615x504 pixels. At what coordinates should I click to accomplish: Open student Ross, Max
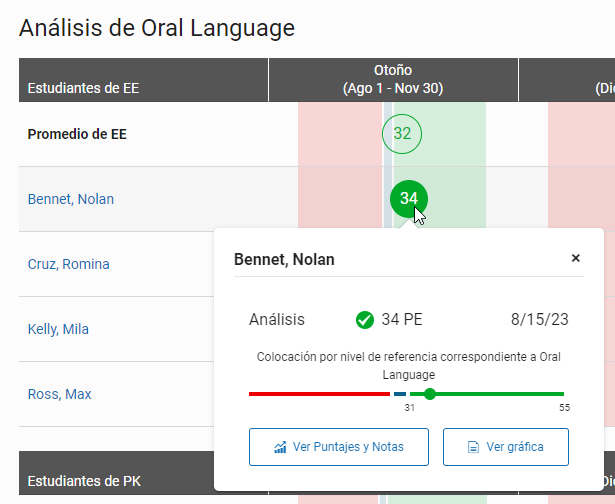coord(59,394)
